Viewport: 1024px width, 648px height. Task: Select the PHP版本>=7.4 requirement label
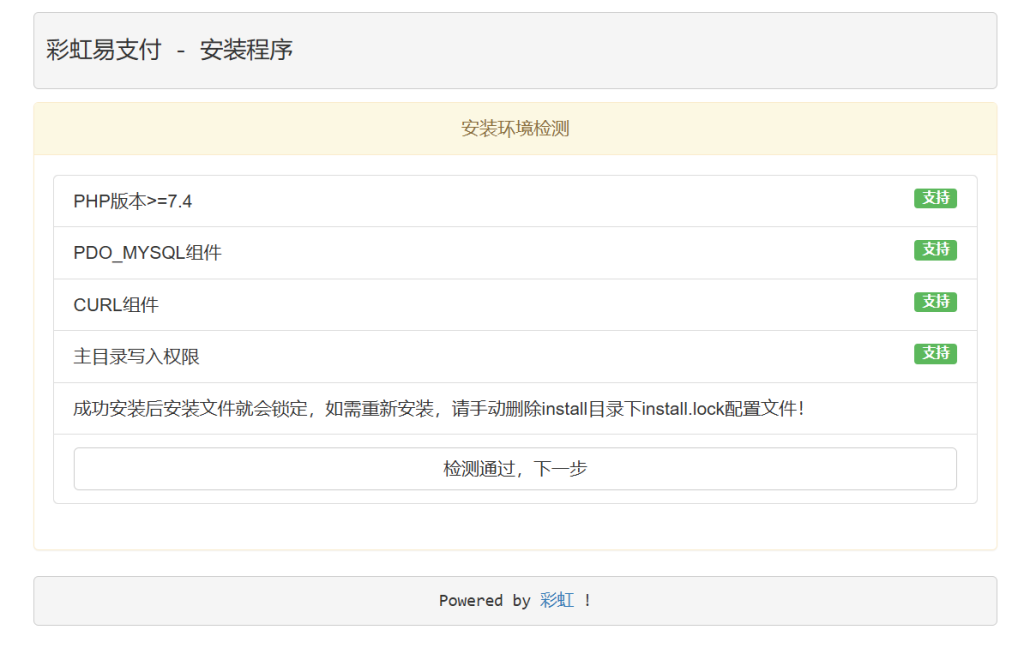point(133,201)
